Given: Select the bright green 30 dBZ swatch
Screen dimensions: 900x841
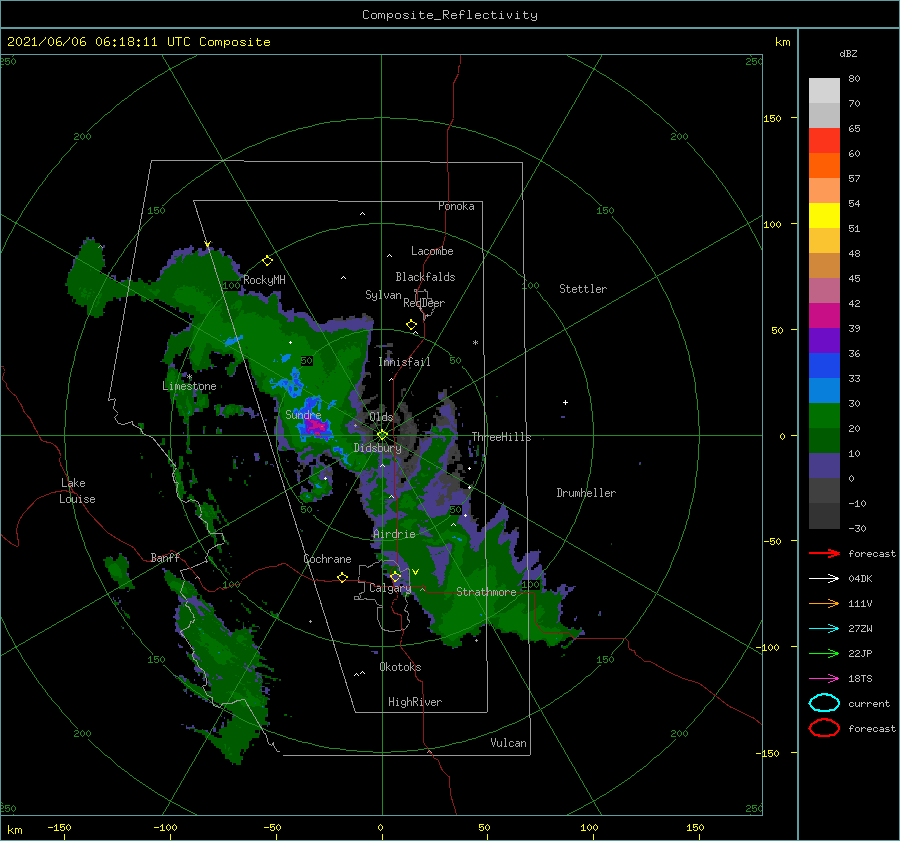Looking at the screenshot, I should click(824, 415).
